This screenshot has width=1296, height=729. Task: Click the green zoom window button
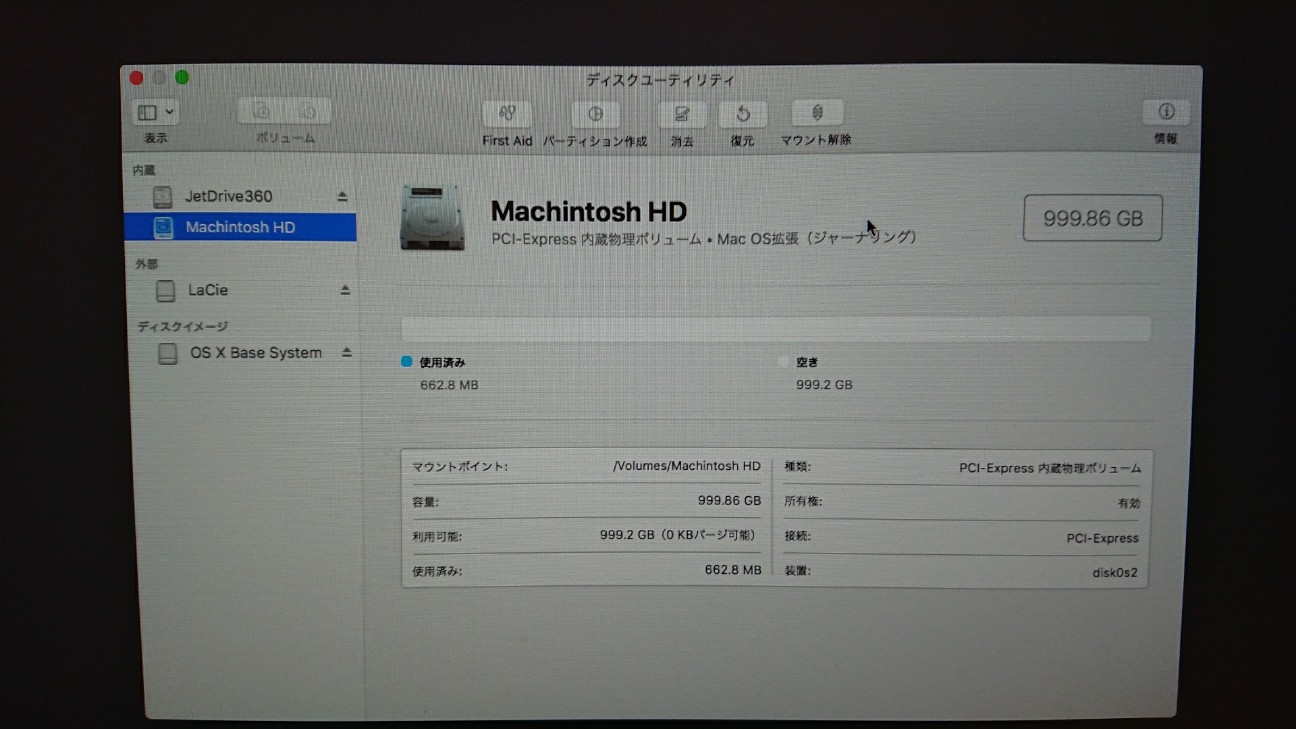pyautogui.click(x=182, y=77)
